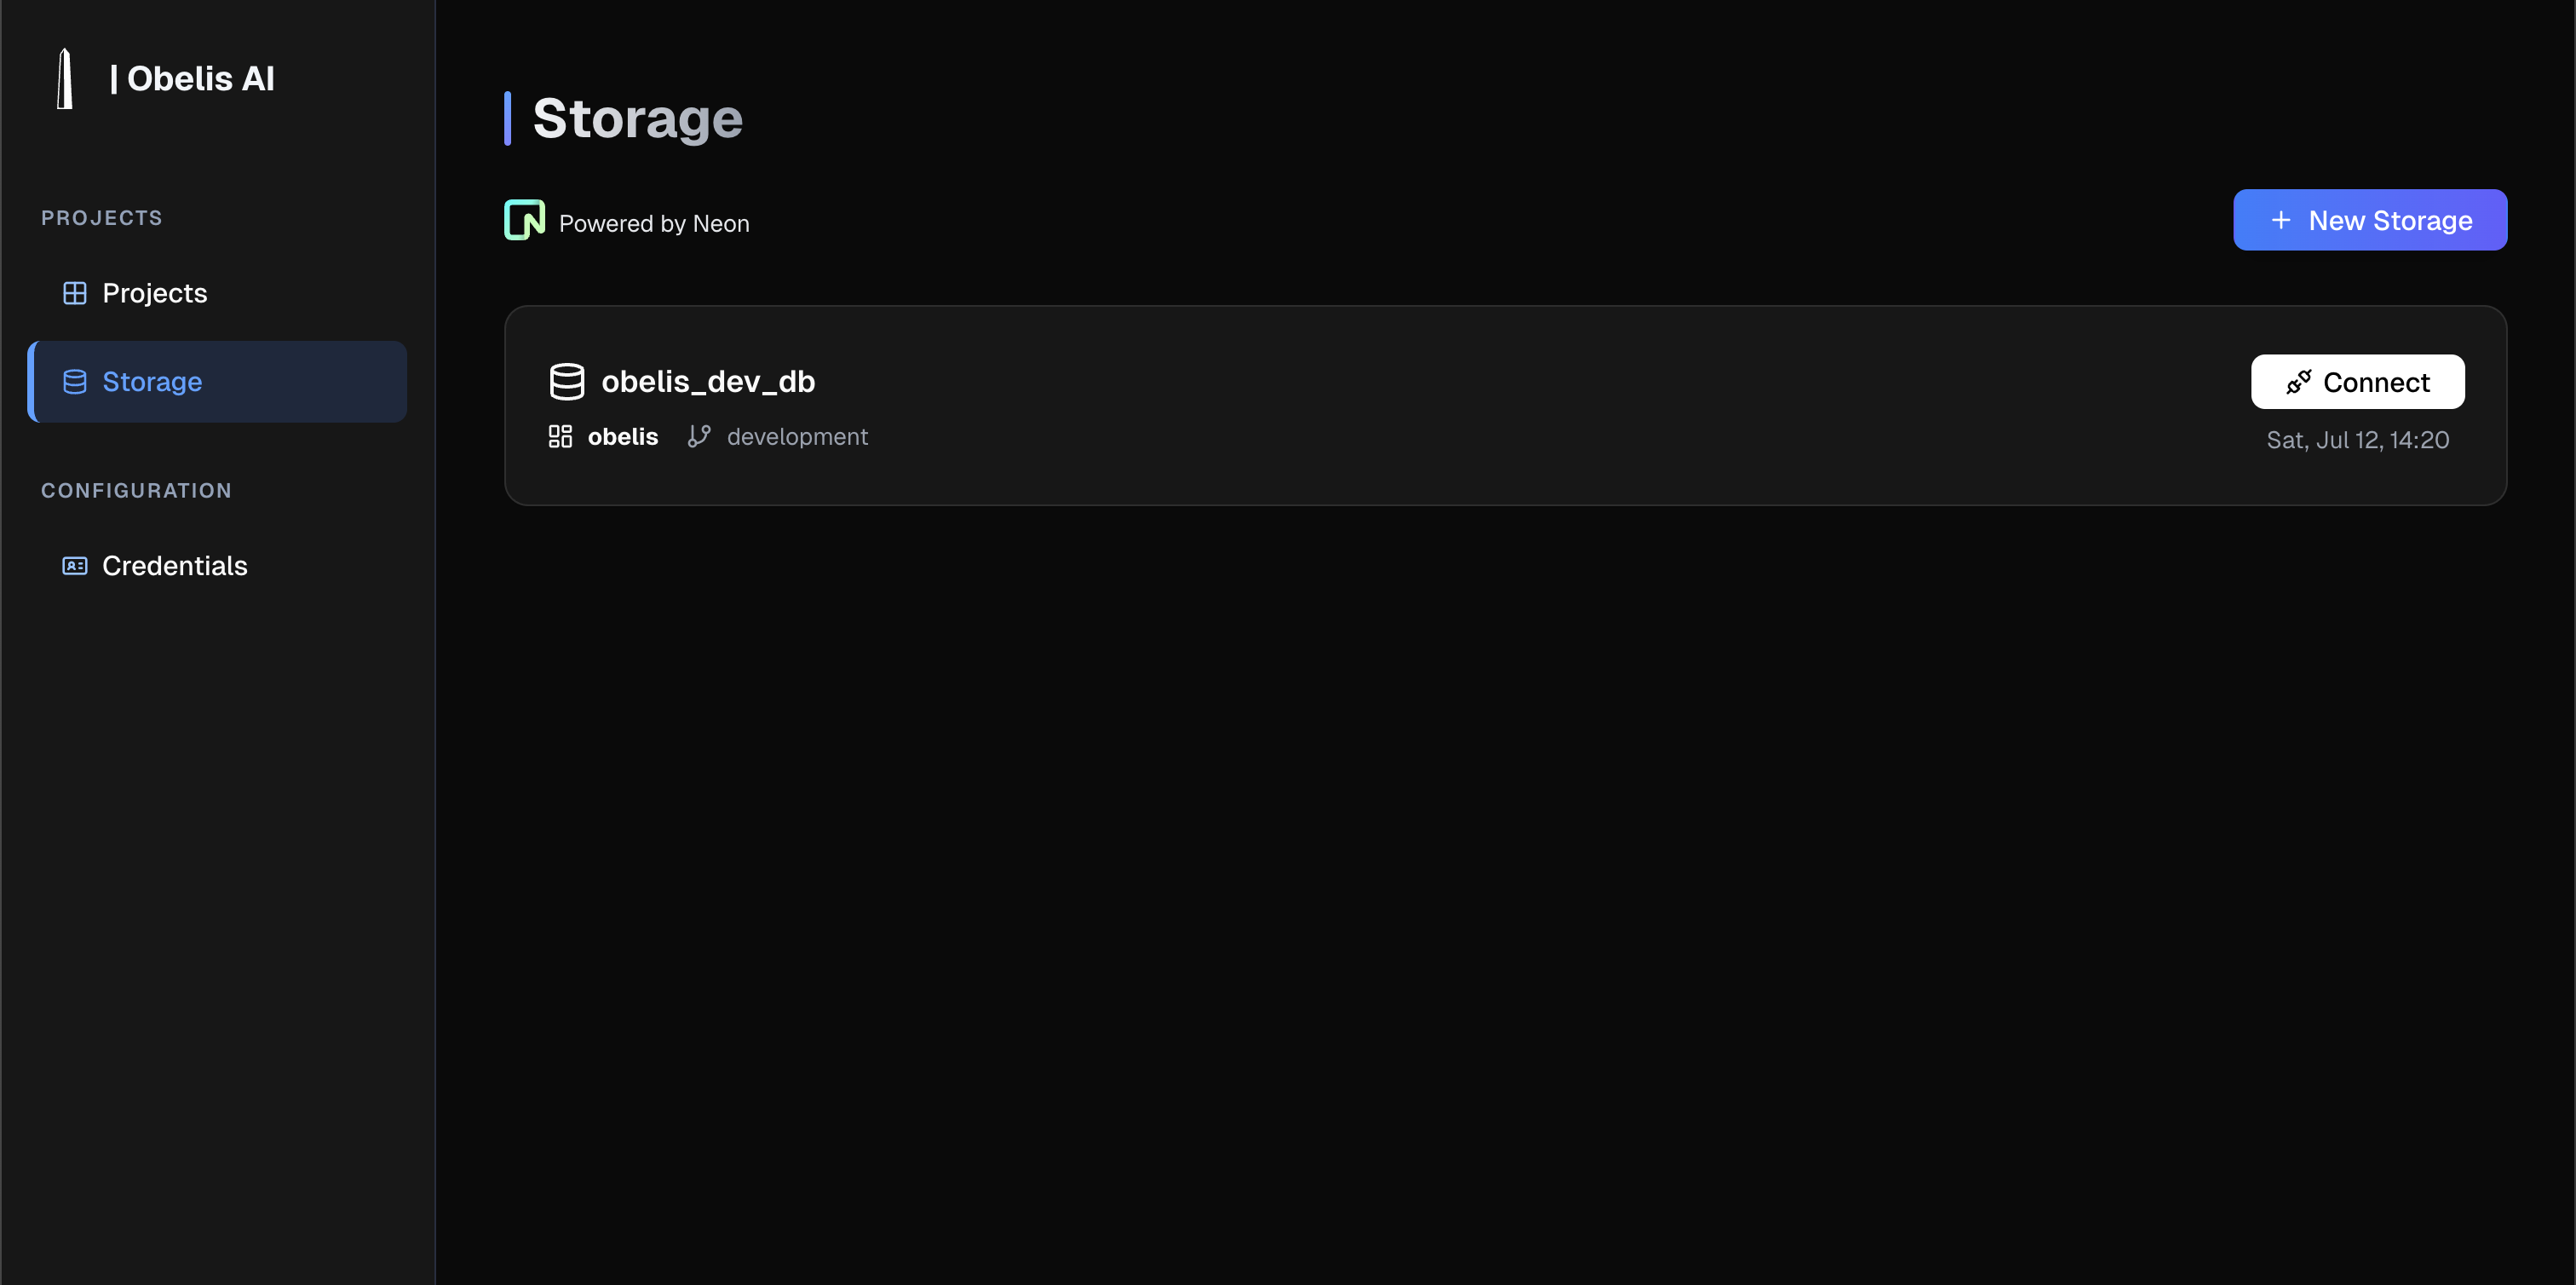Click the Projects grid icon in sidebar
The height and width of the screenshot is (1285, 2576).
[x=75, y=293]
